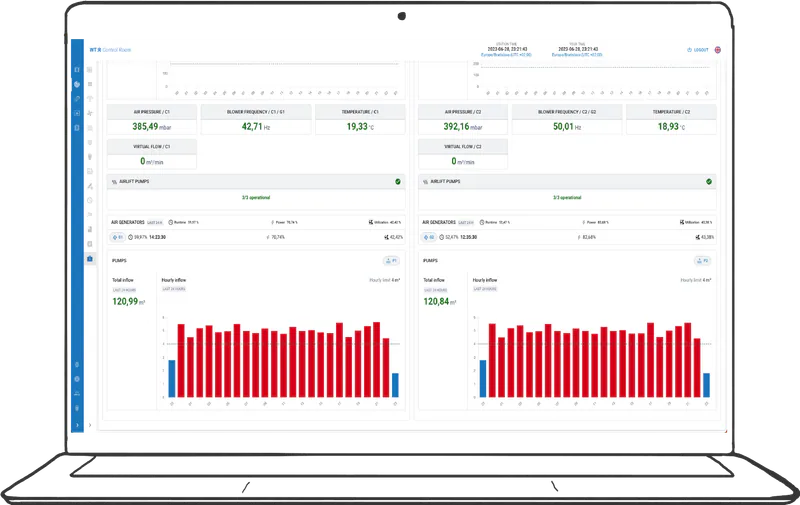800x505 pixels.
Task: Click the last blue bar in right inflow chart
Action: point(706,384)
